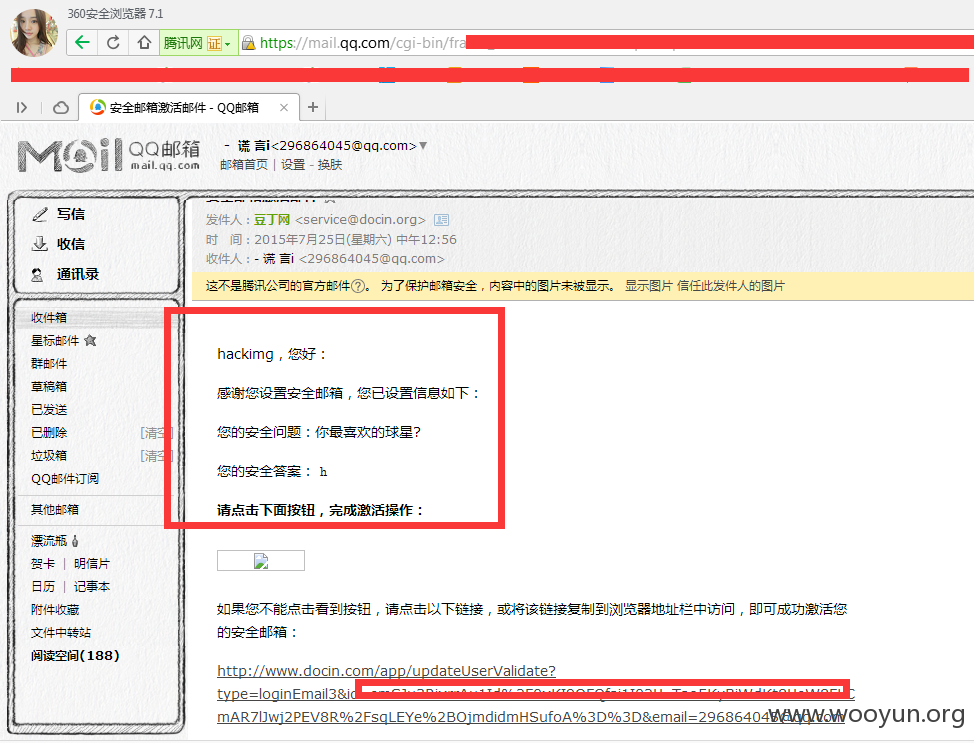Screen dimensions: 974x743
Task: Click recipient address <296864045@qq.com>
Action: (x=372, y=258)
